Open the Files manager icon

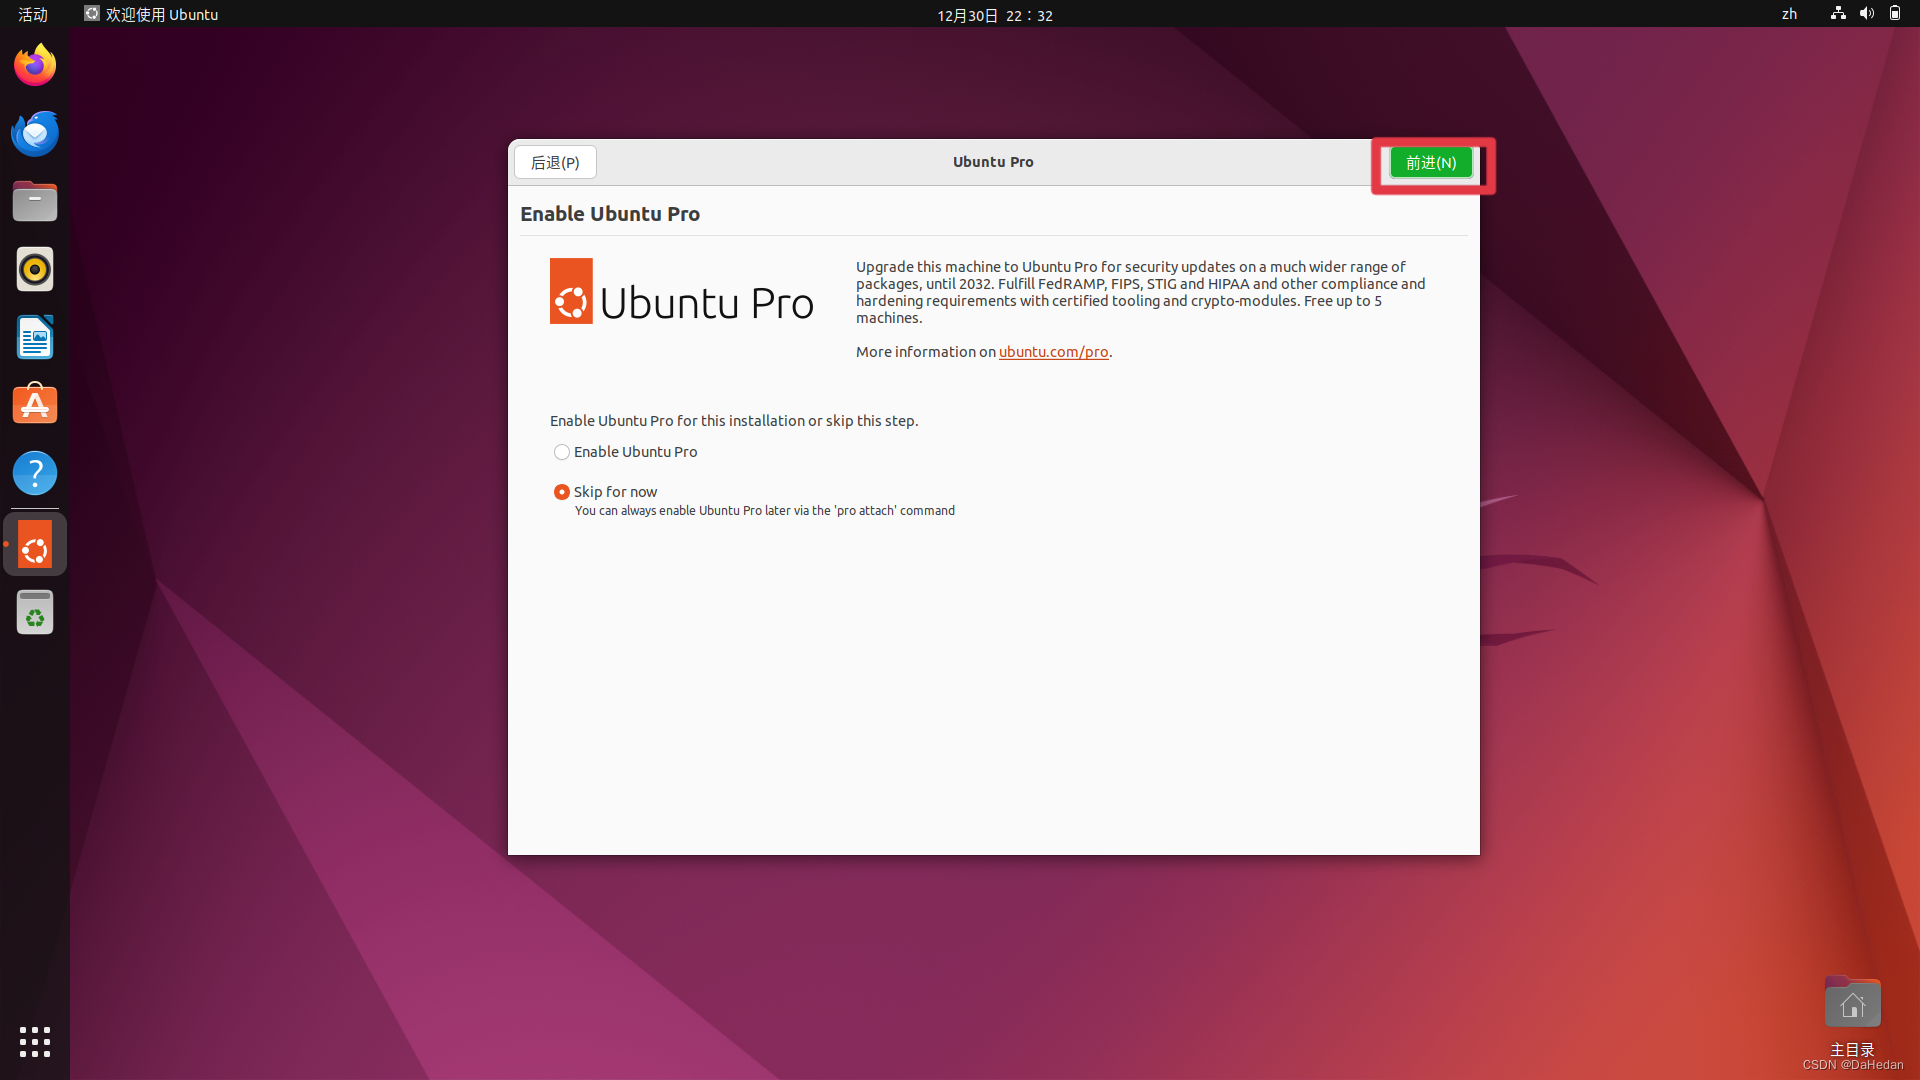tap(35, 202)
